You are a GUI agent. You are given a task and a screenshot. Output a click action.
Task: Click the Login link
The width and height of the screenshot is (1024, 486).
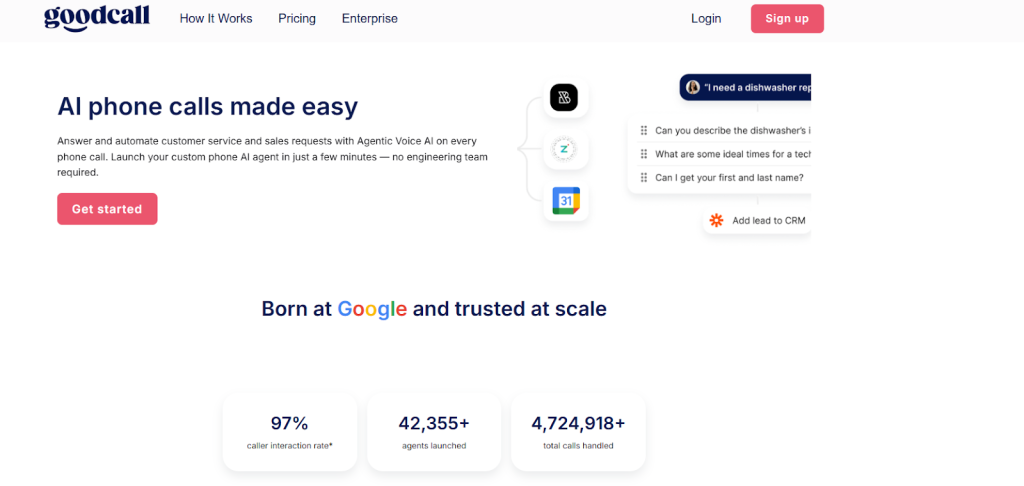coord(706,18)
